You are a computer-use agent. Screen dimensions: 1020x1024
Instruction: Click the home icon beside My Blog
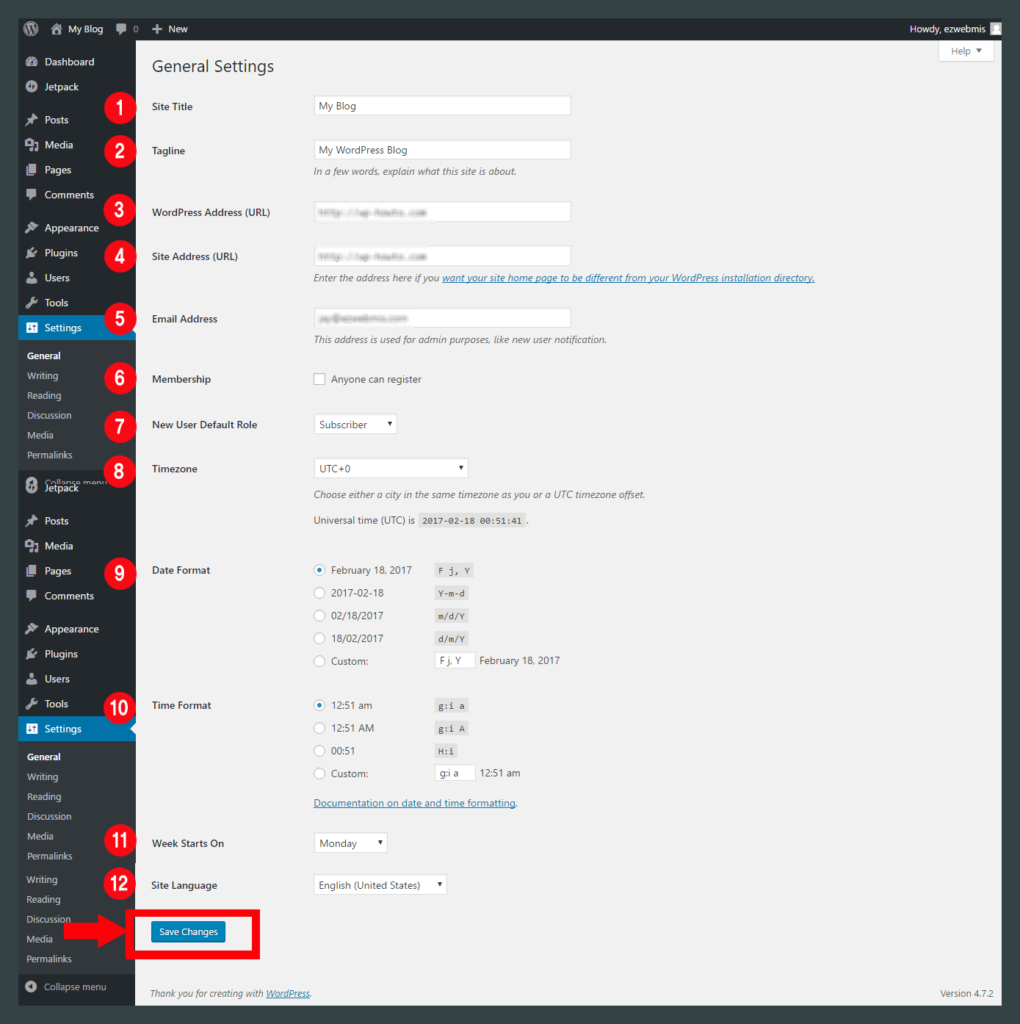click(x=57, y=29)
